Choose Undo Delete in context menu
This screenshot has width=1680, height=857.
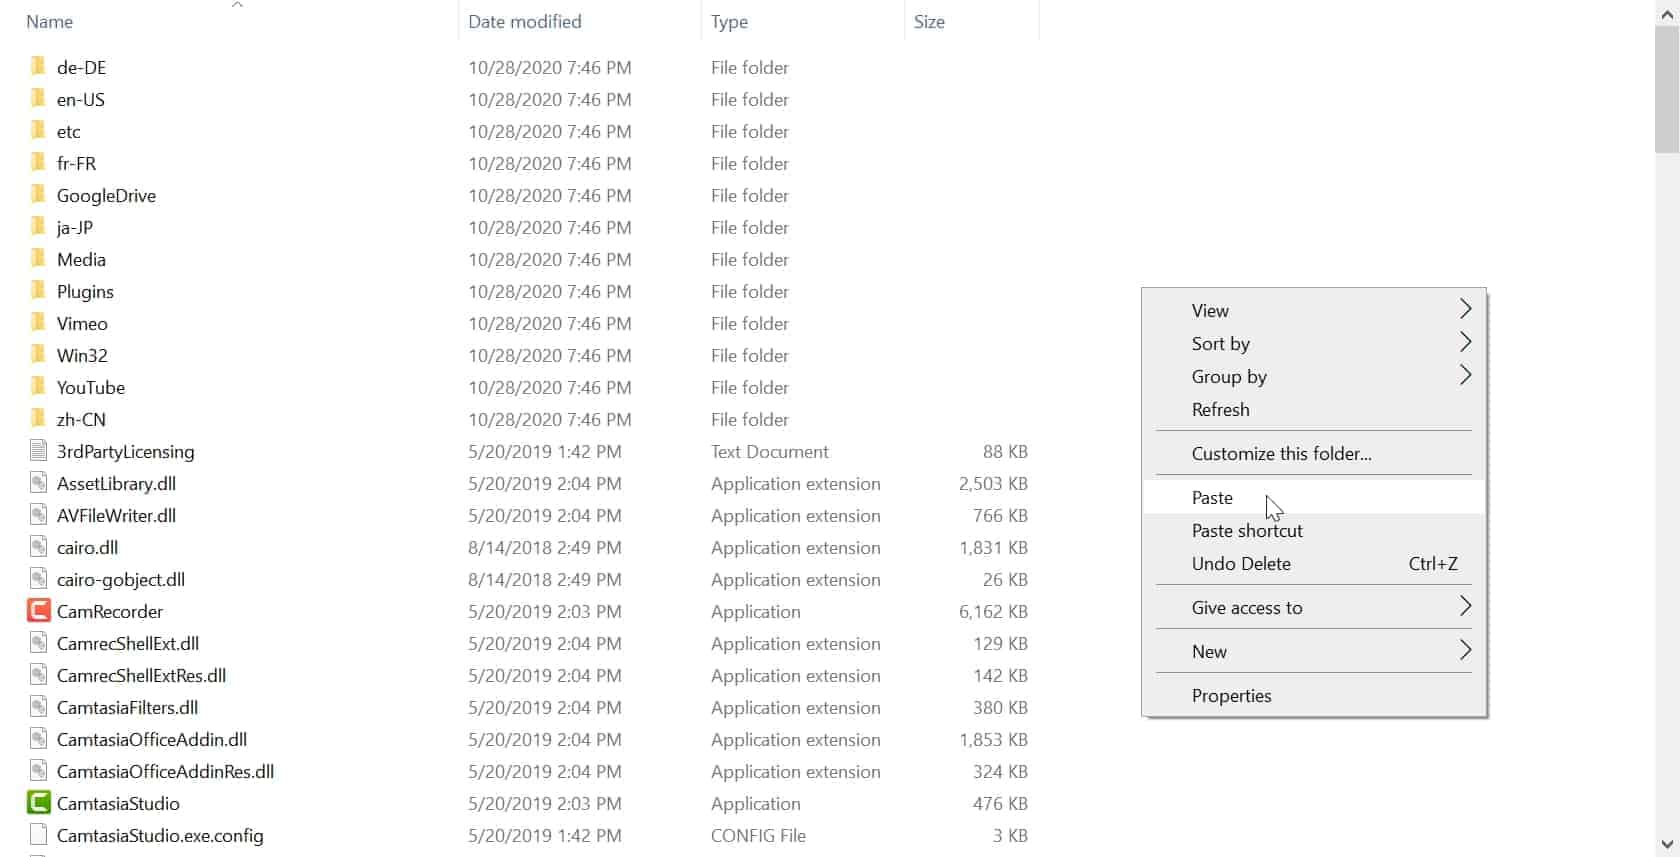point(1241,564)
